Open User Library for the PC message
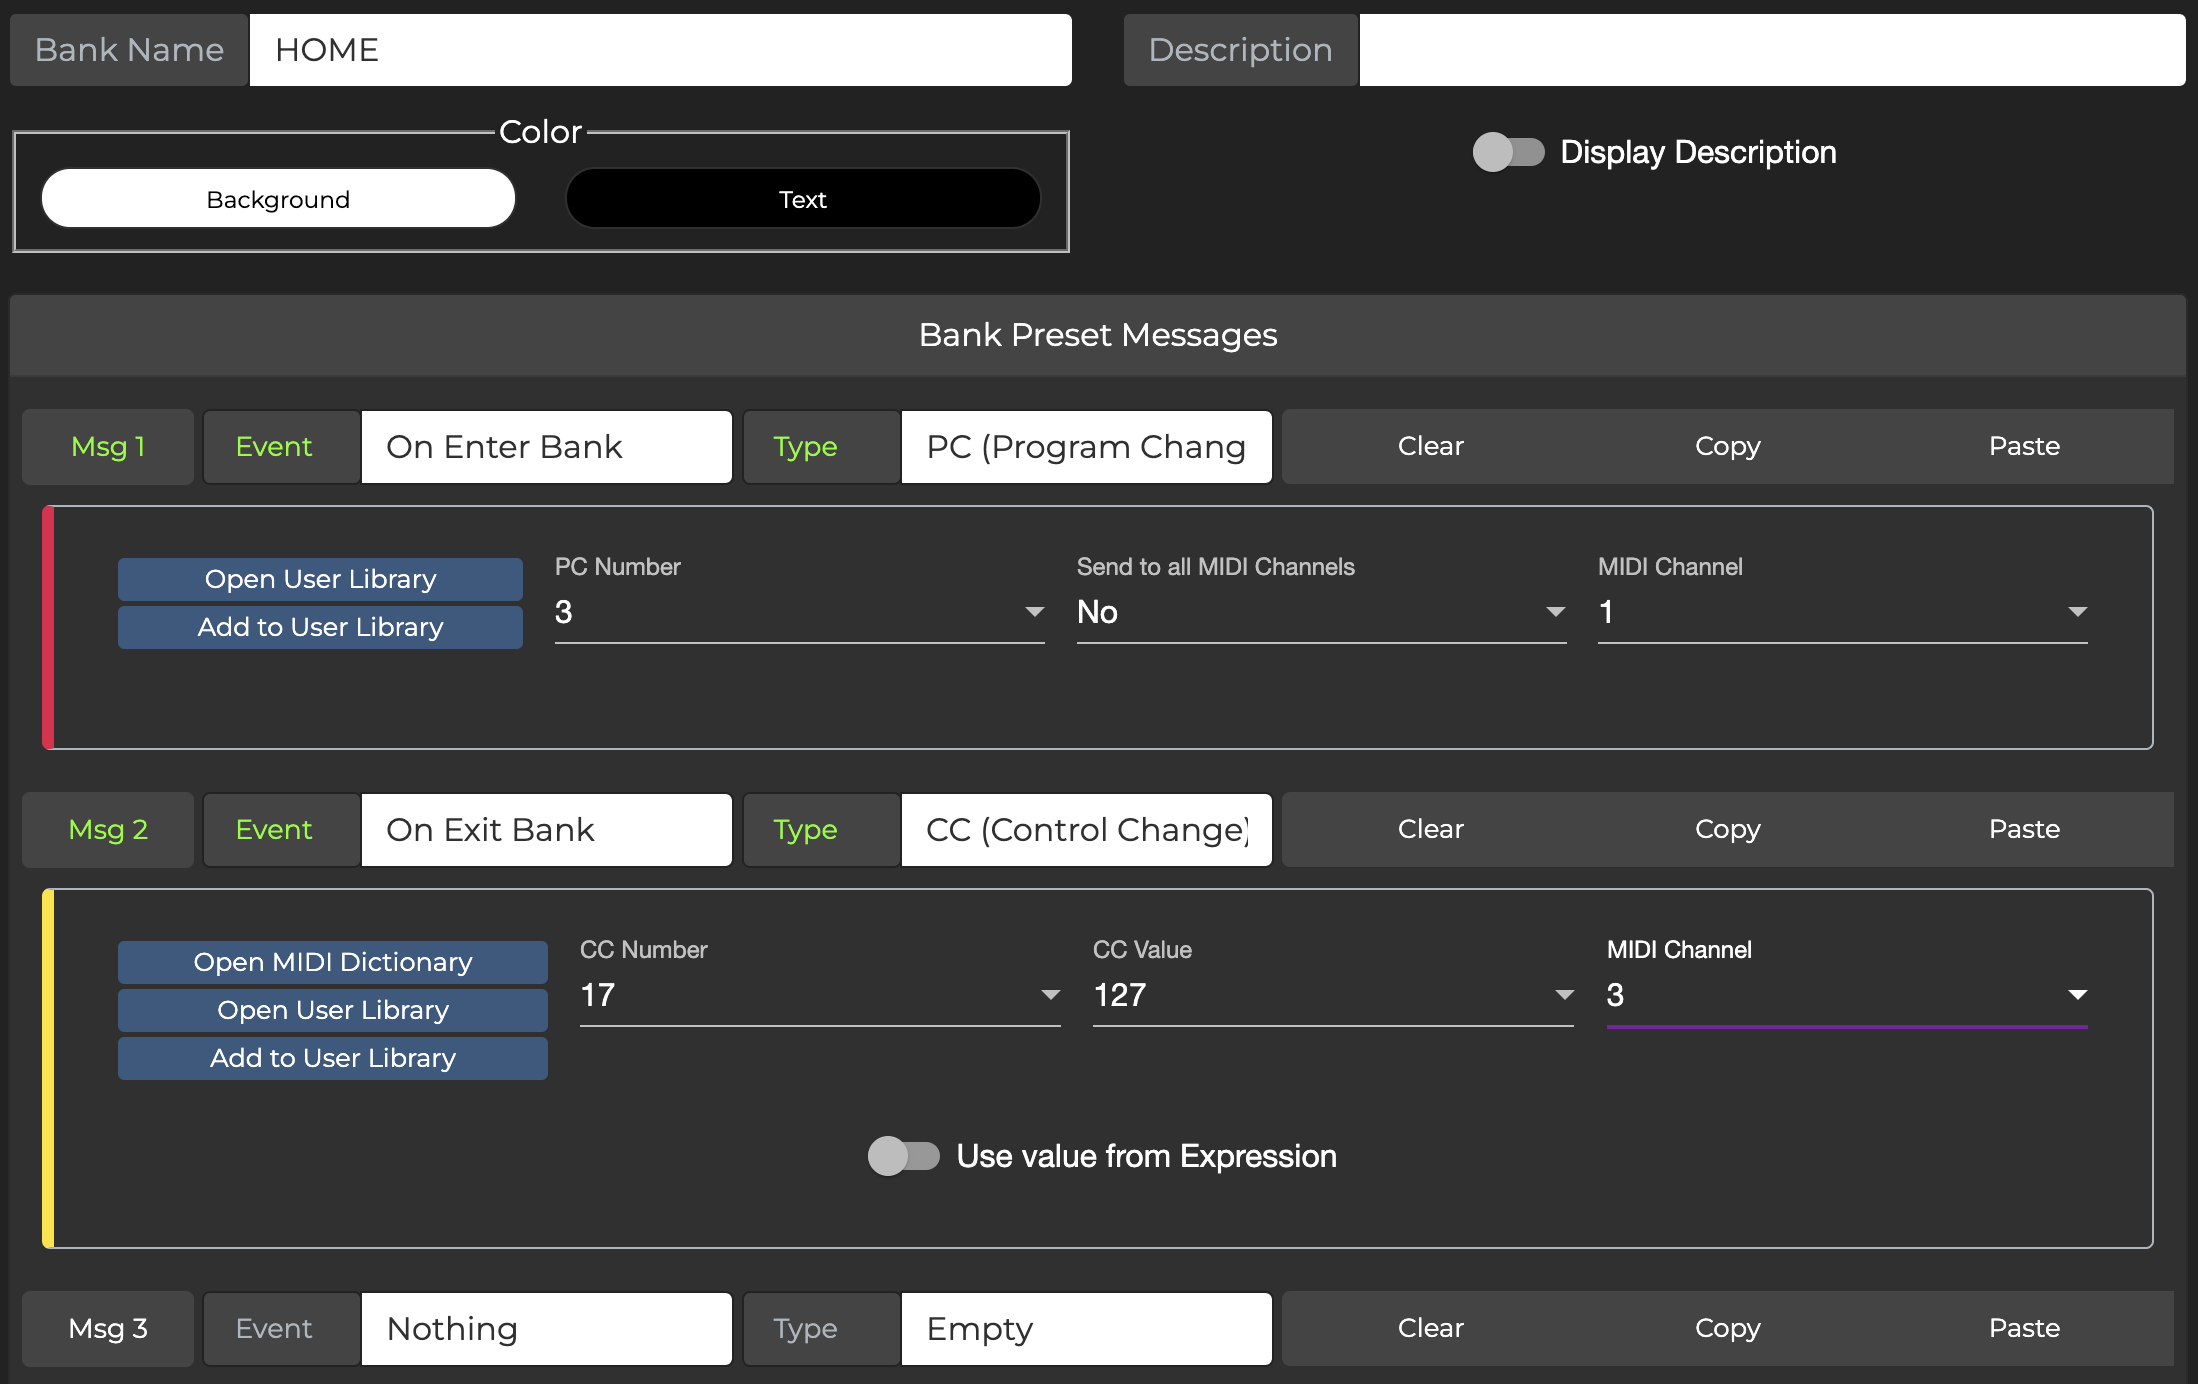Image resolution: width=2198 pixels, height=1384 pixels. coord(320,579)
